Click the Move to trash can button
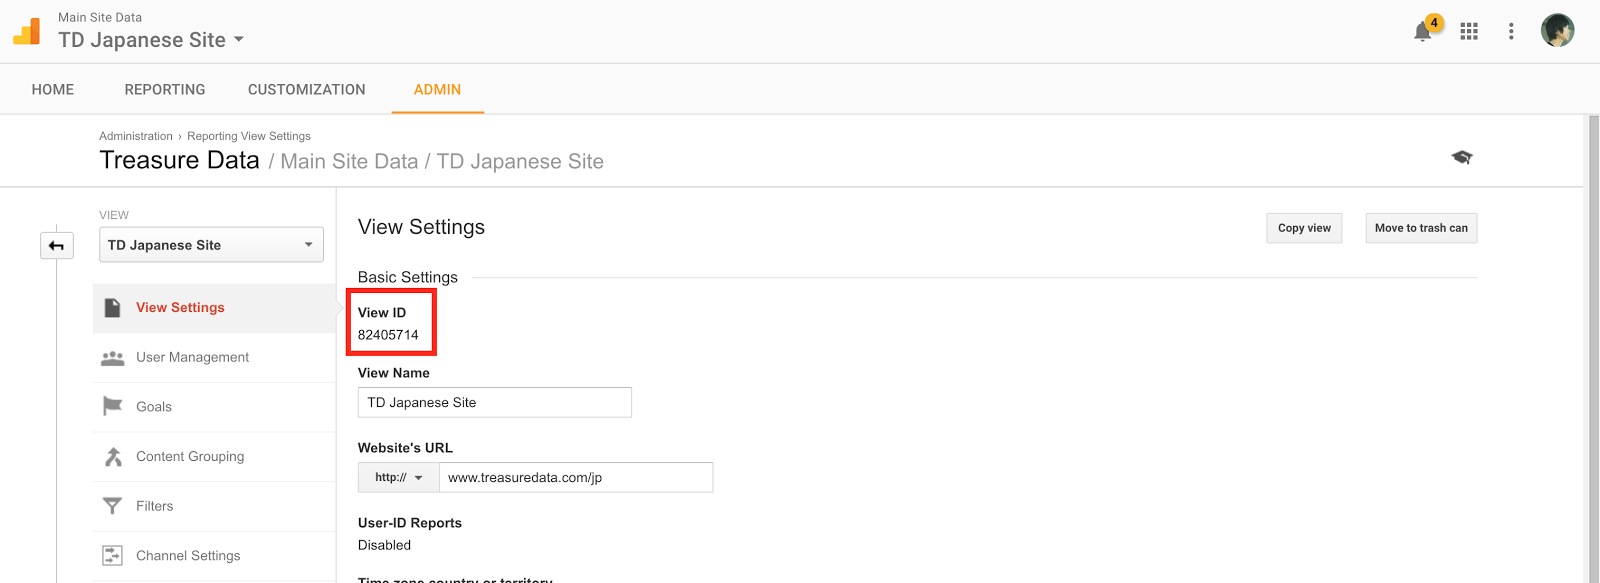 pos(1421,228)
